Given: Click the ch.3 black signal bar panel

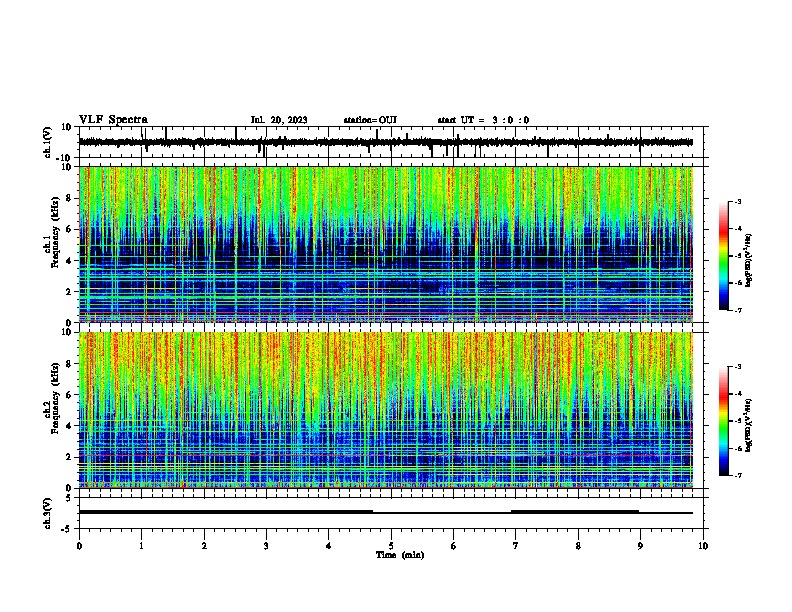Looking at the screenshot, I should pyautogui.click(x=391, y=513).
